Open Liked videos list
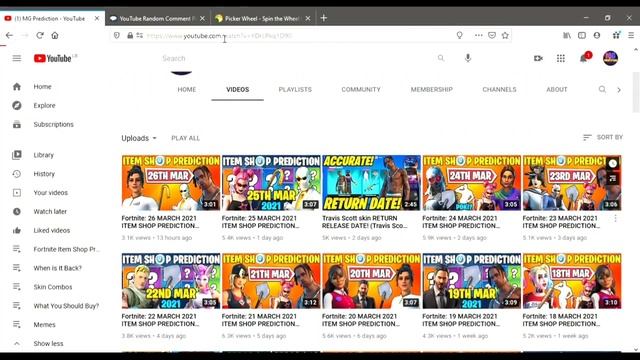 (53, 230)
